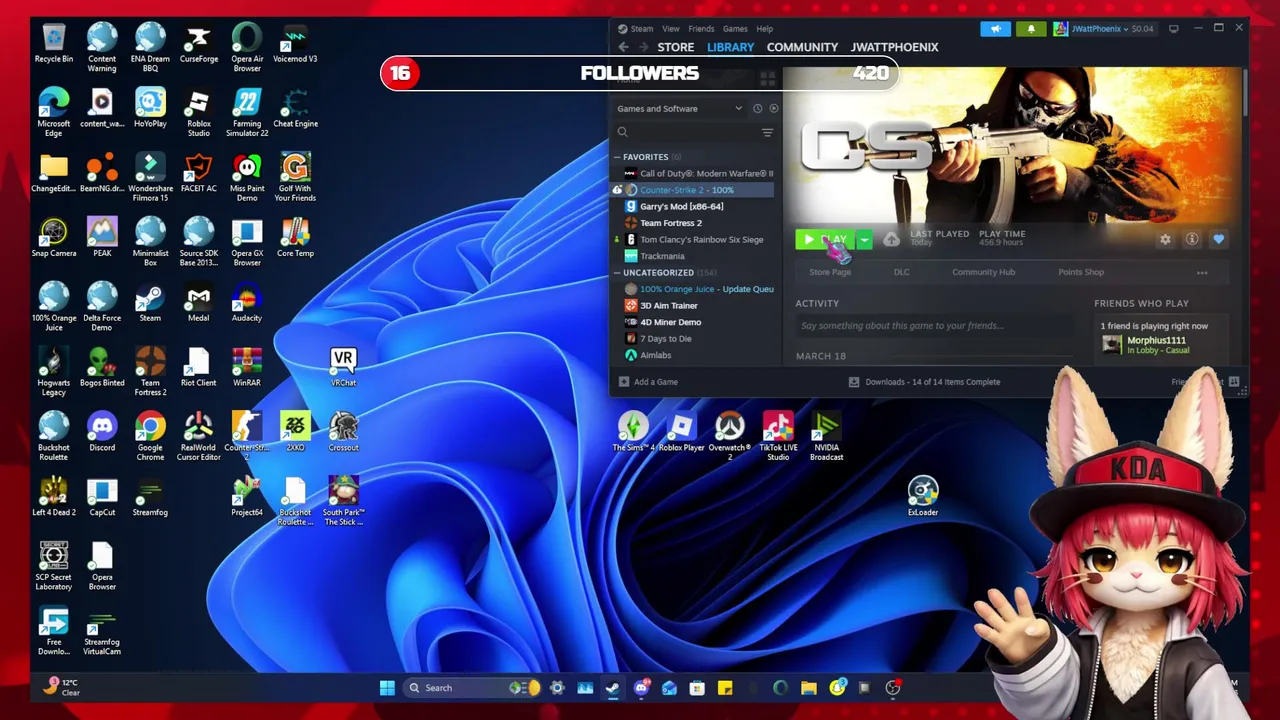Toggle Counter-Strike 2 favorite heart
The height and width of the screenshot is (720, 1280).
point(1218,239)
